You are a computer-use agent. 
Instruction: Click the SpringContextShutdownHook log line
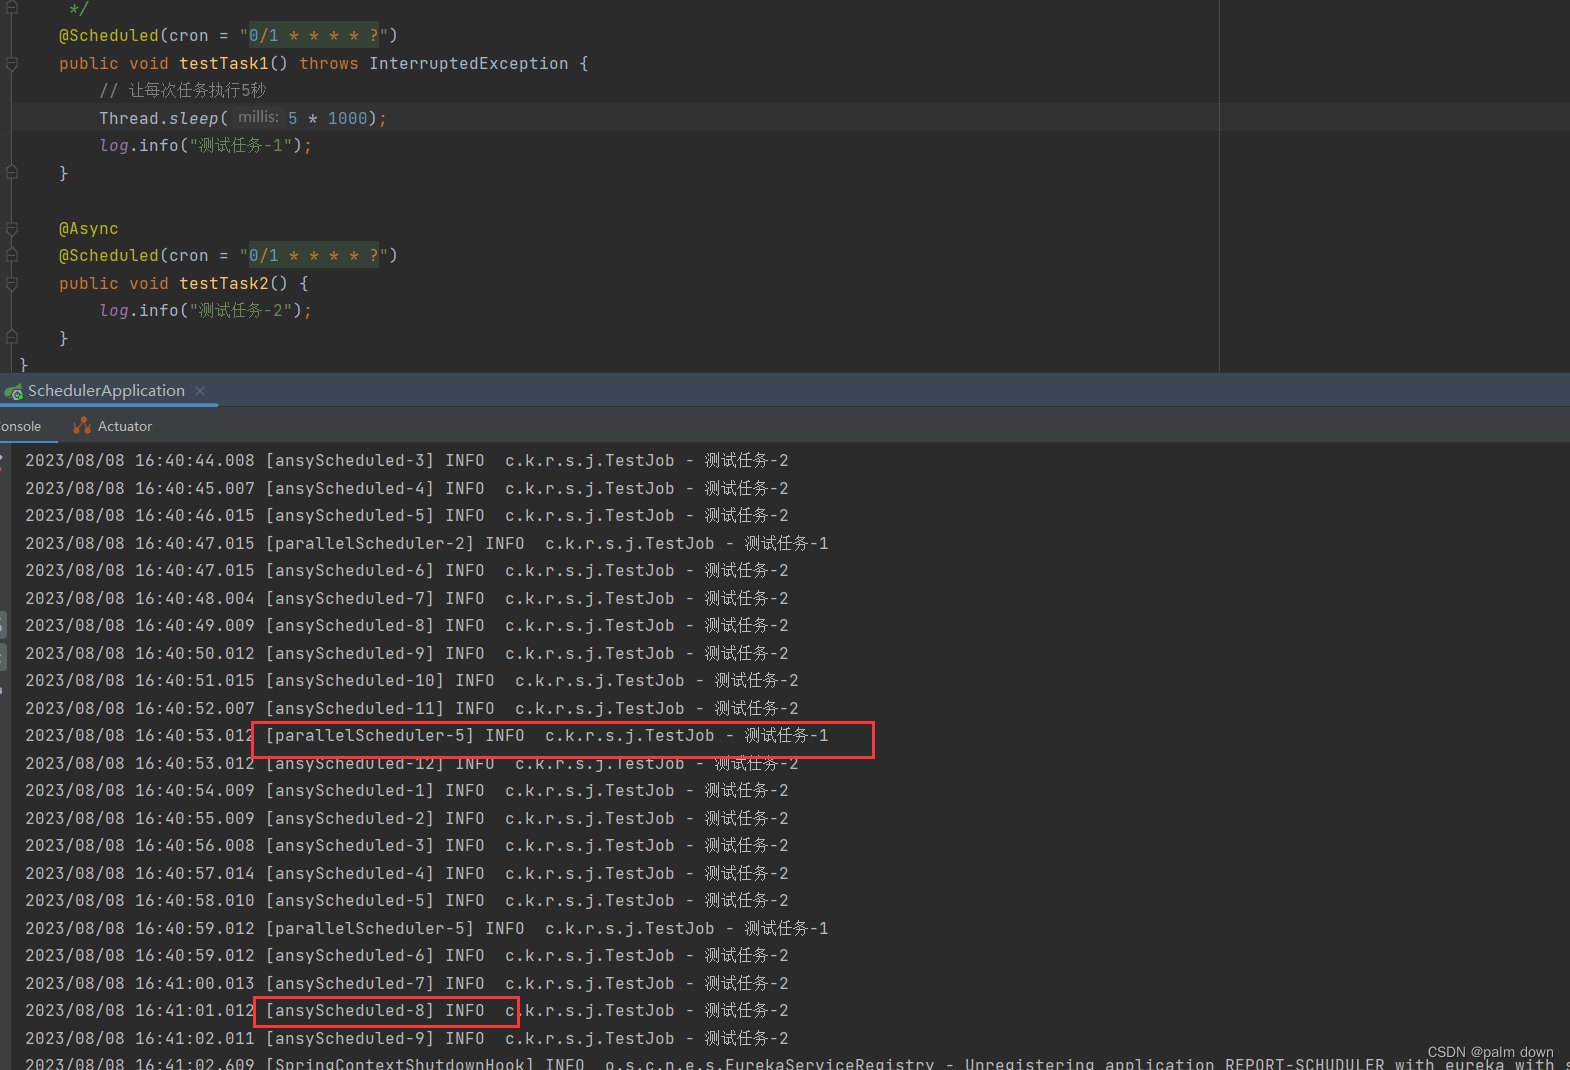pos(797,1063)
